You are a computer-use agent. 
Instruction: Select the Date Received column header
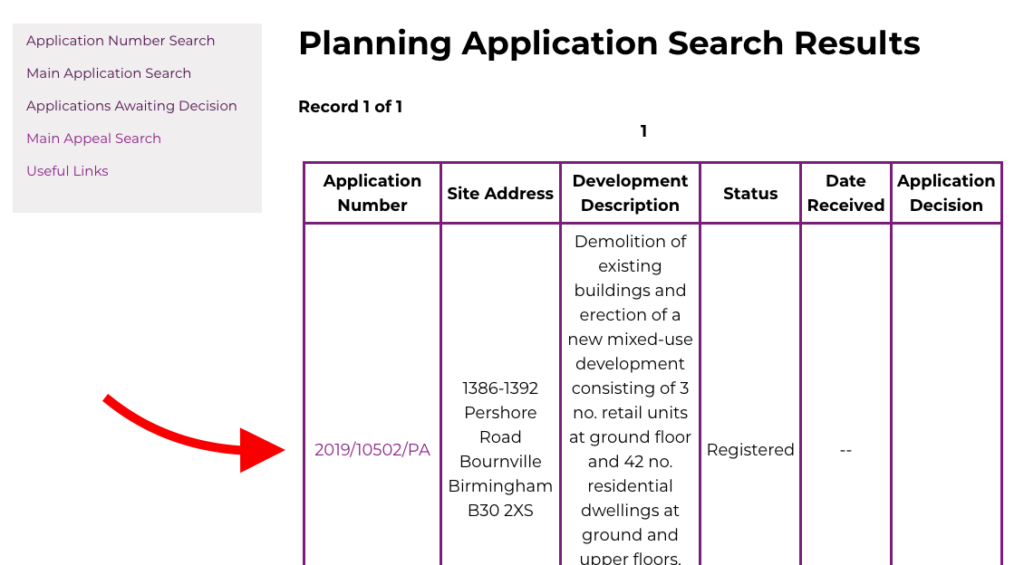tap(846, 193)
